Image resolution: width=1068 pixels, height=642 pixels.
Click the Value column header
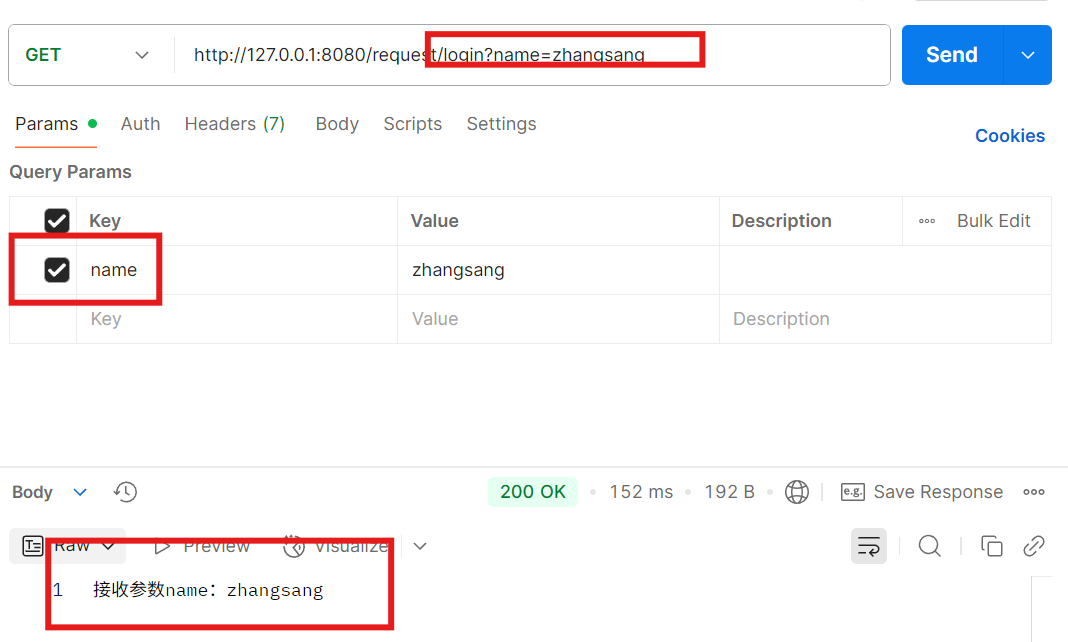pyautogui.click(x=435, y=221)
